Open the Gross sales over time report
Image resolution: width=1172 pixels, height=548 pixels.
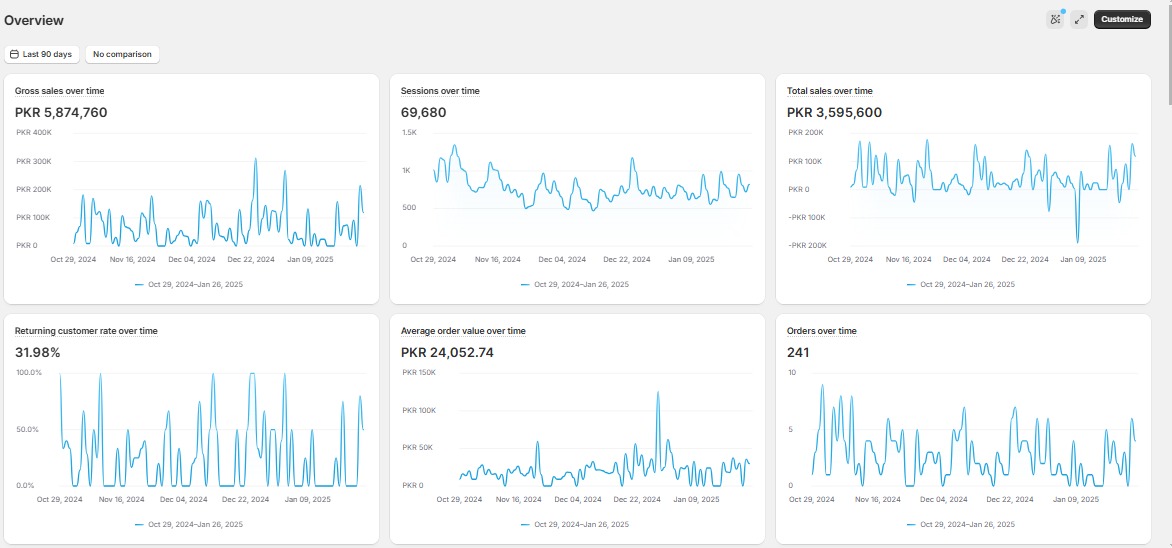point(59,91)
